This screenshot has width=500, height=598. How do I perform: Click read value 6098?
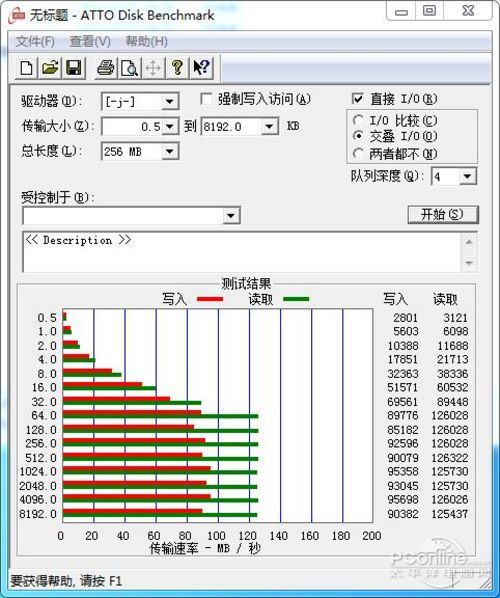[x=455, y=331]
